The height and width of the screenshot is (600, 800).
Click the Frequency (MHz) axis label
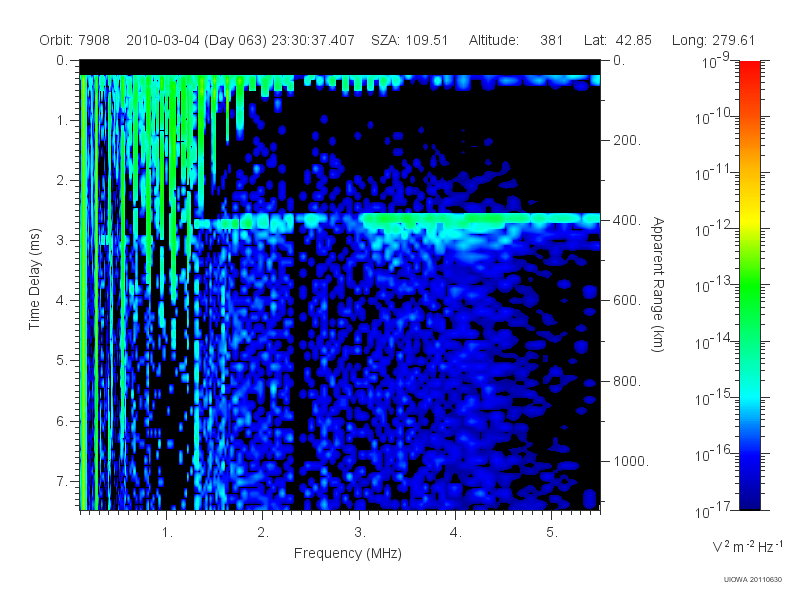tap(347, 553)
